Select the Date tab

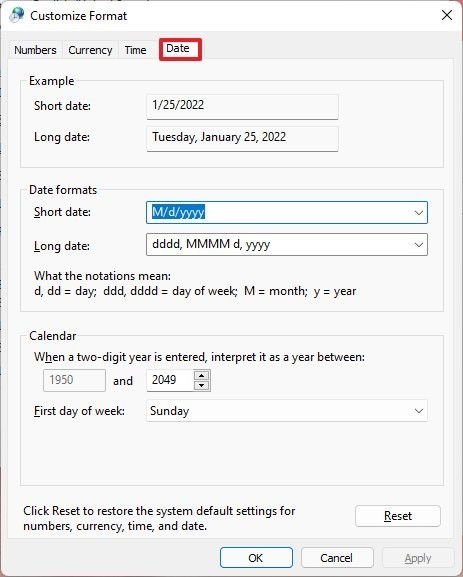coord(178,48)
